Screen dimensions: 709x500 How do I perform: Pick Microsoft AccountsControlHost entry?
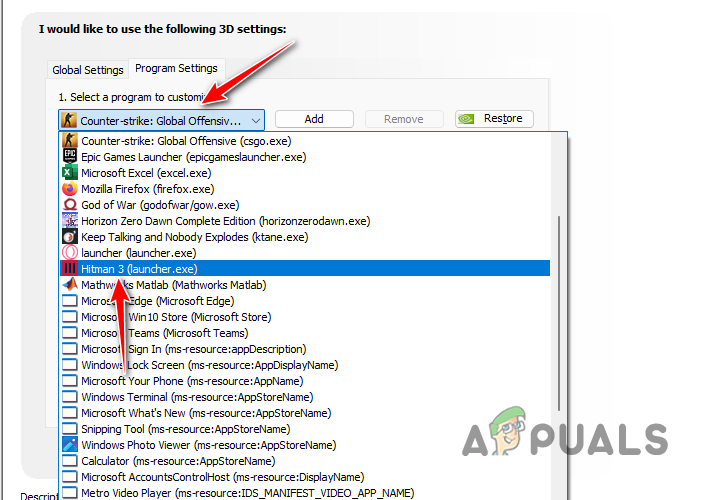[305, 477]
